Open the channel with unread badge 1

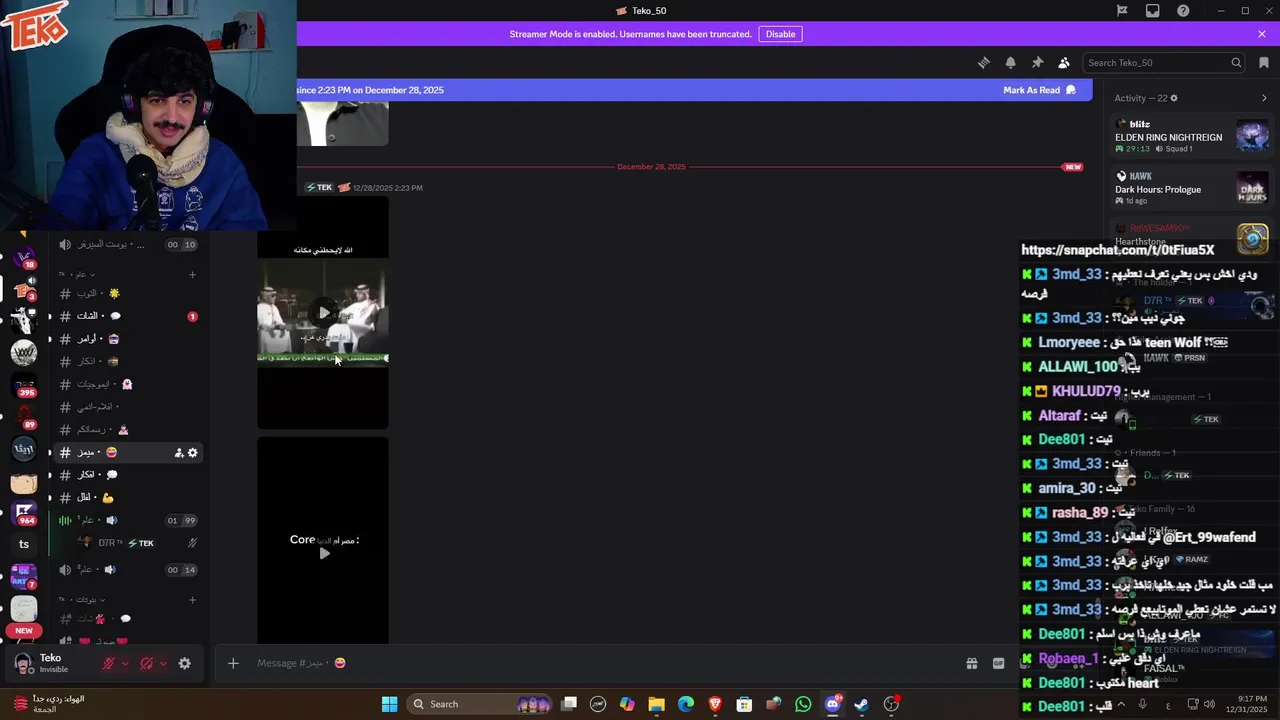[130, 316]
